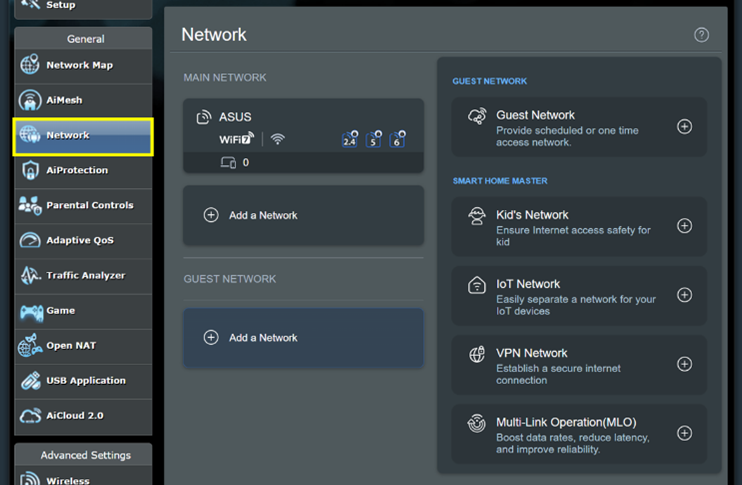Expand Guest Network with plus button
The image size is (742, 485).
[684, 127]
